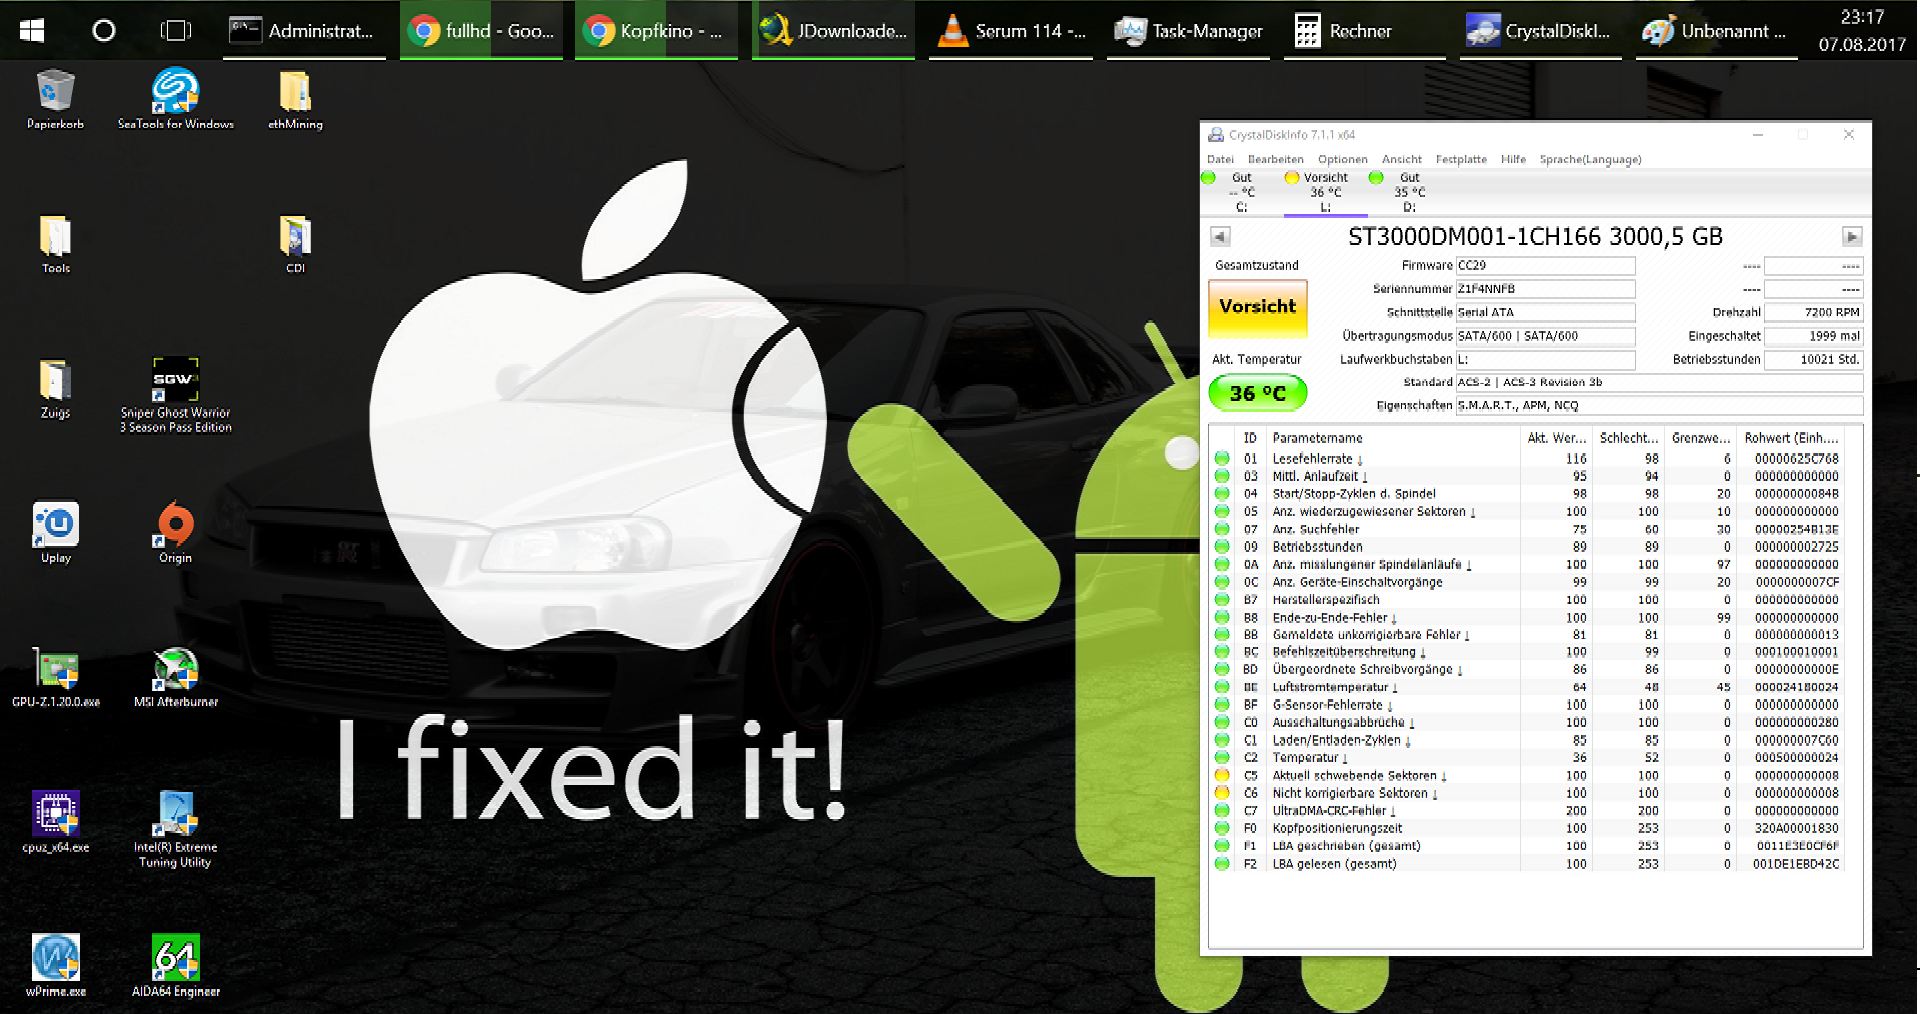Select the Lesefehlerrate SMART row

coord(1527,459)
